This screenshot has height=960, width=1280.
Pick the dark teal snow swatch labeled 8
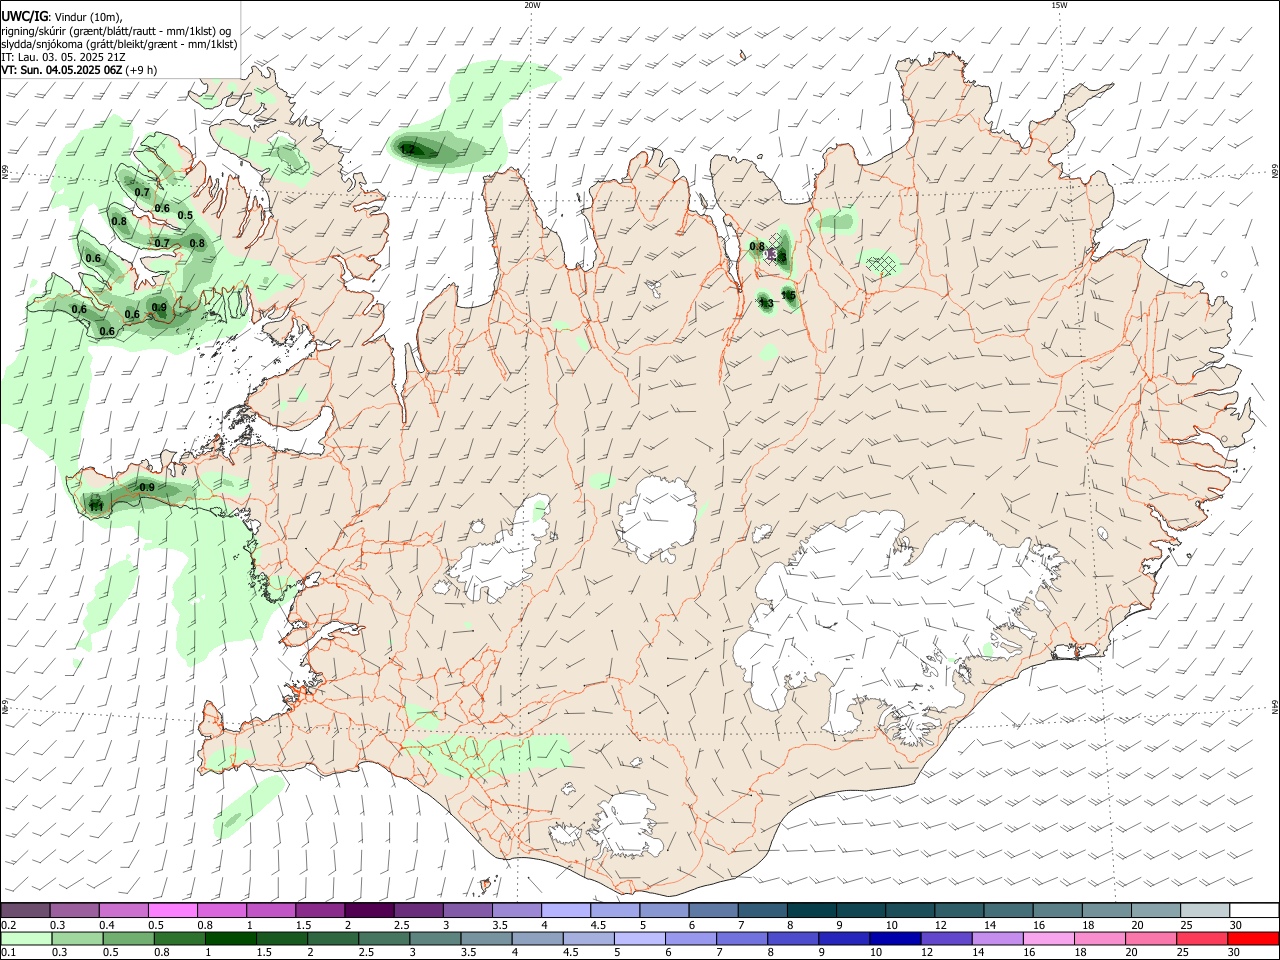click(811, 911)
